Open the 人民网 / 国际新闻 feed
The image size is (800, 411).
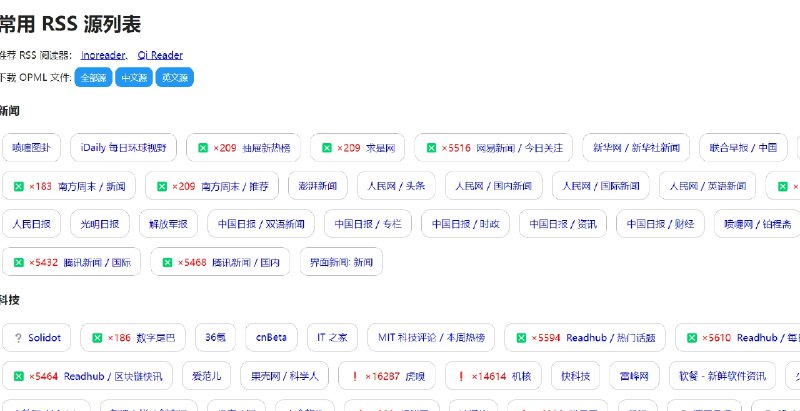click(x=601, y=186)
